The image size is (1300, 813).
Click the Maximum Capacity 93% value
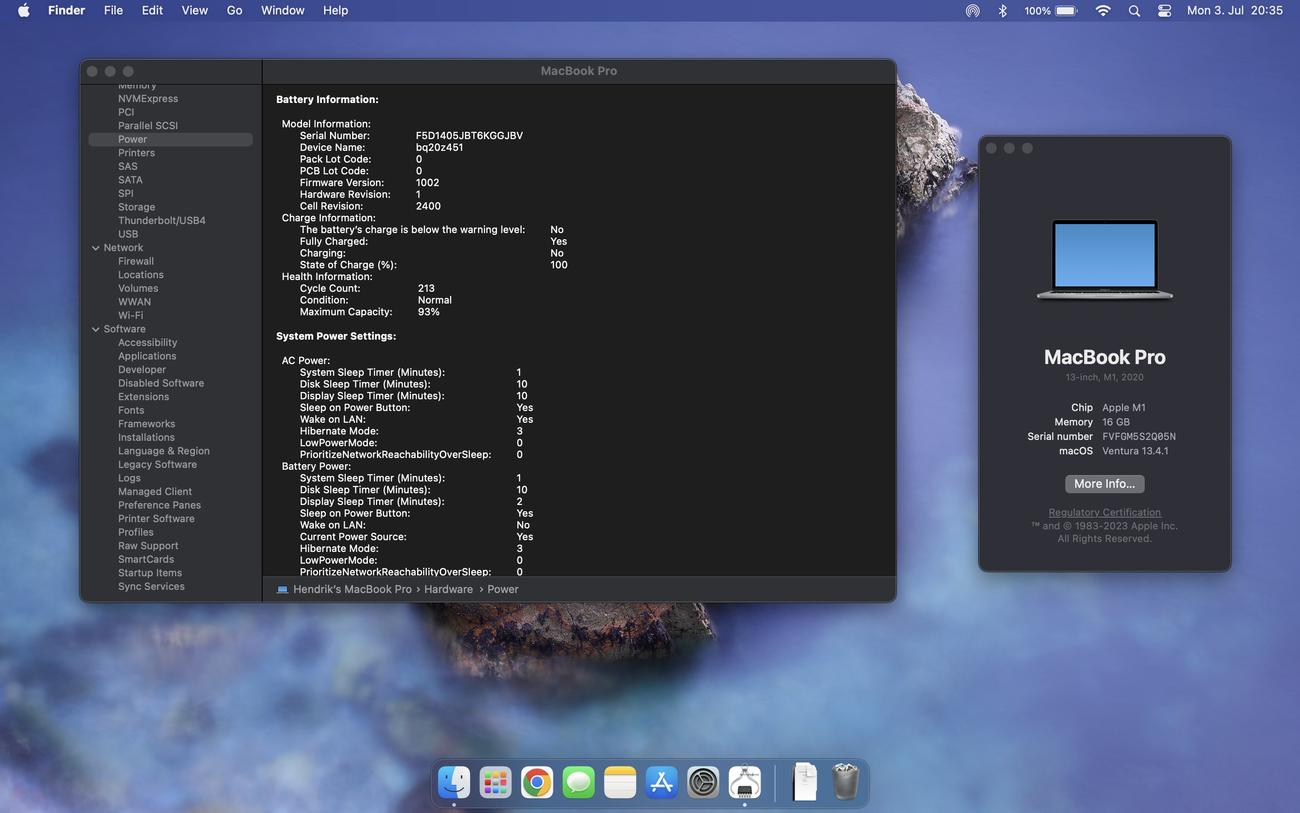pyautogui.click(x=429, y=312)
